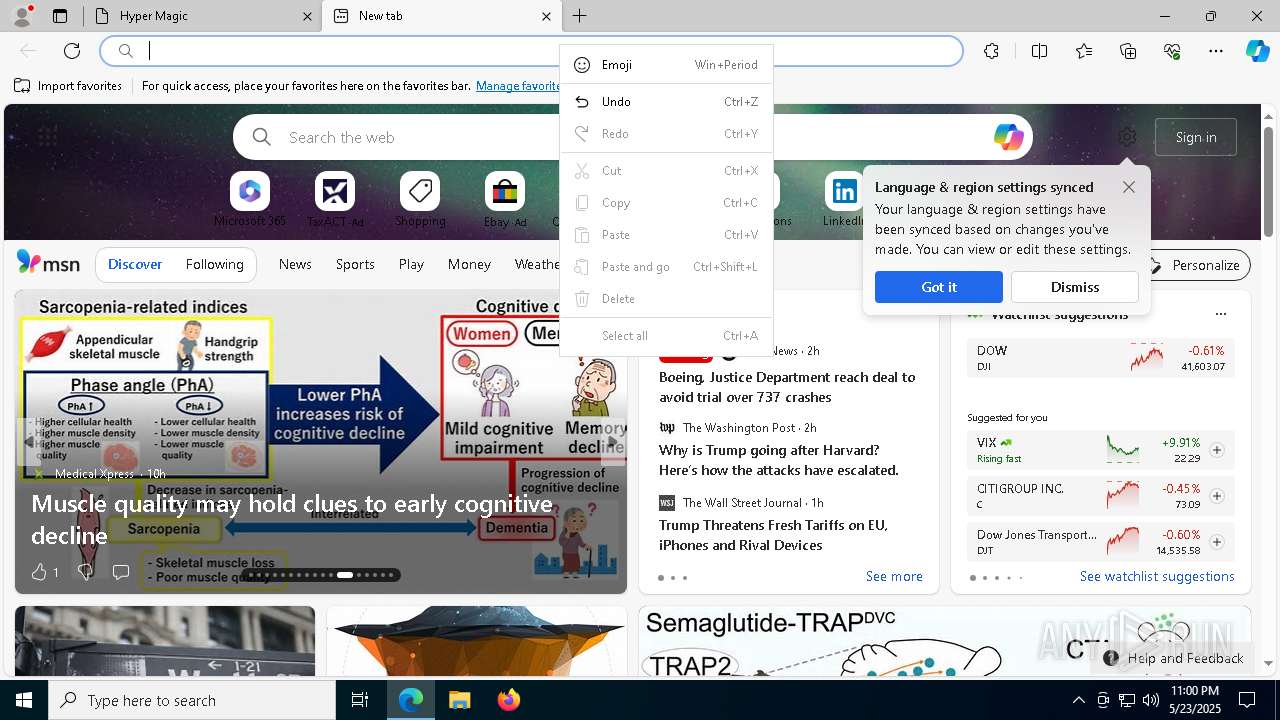This screenshot has width=1280, height=720.
Task: Show hidden system tray icons
Action: point(1078,700)
